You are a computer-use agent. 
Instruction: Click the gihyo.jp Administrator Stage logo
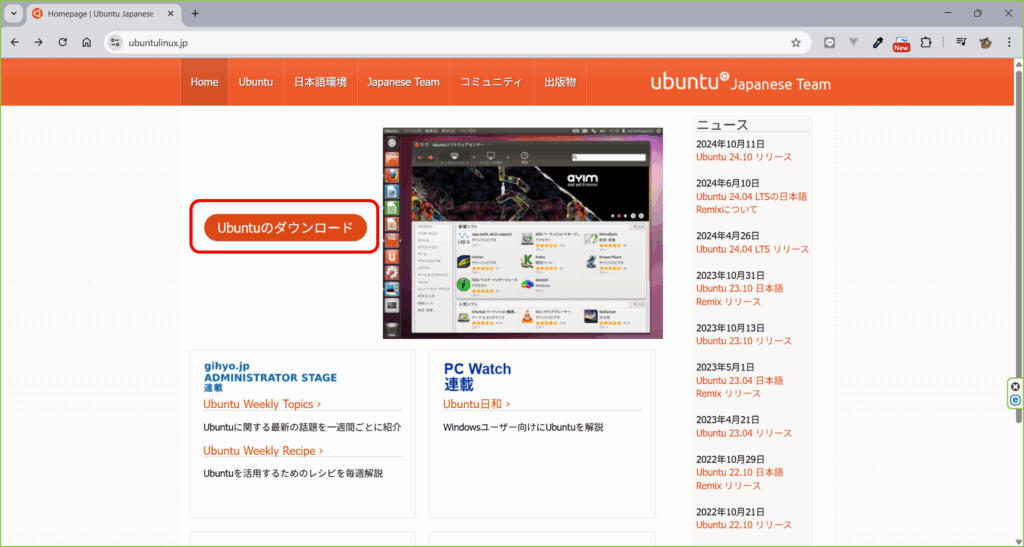click(270, 377)
